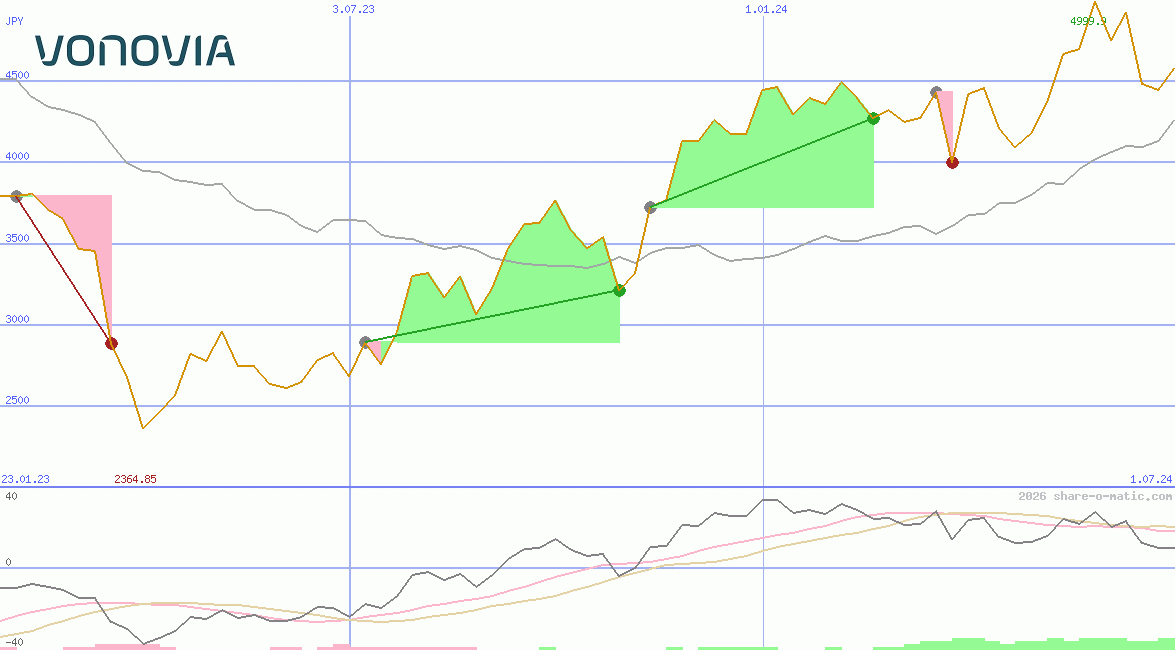This screenshot has height=650, width=1175.
Task: Click the JPY currency label
Action: tap(14, 20)
